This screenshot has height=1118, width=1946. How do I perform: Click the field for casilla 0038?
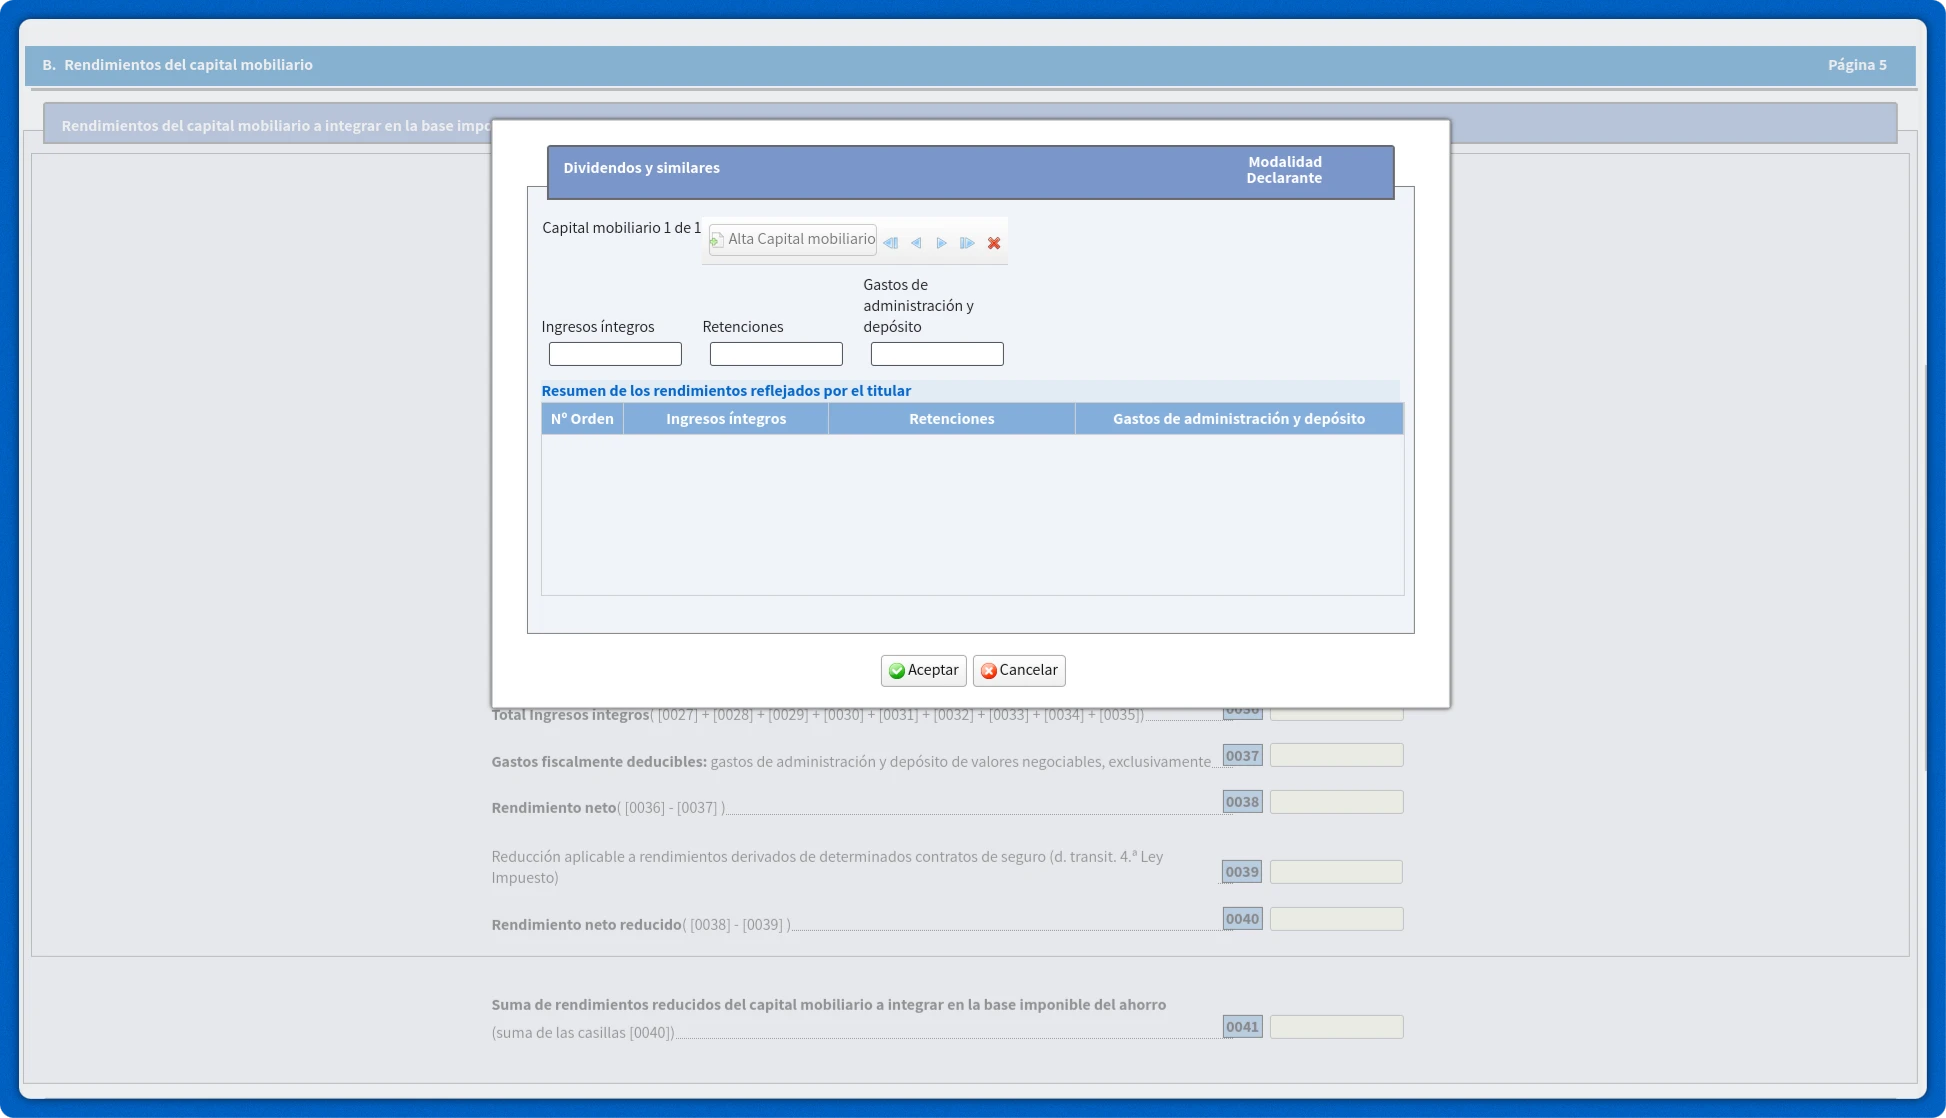click(1336, 802)
